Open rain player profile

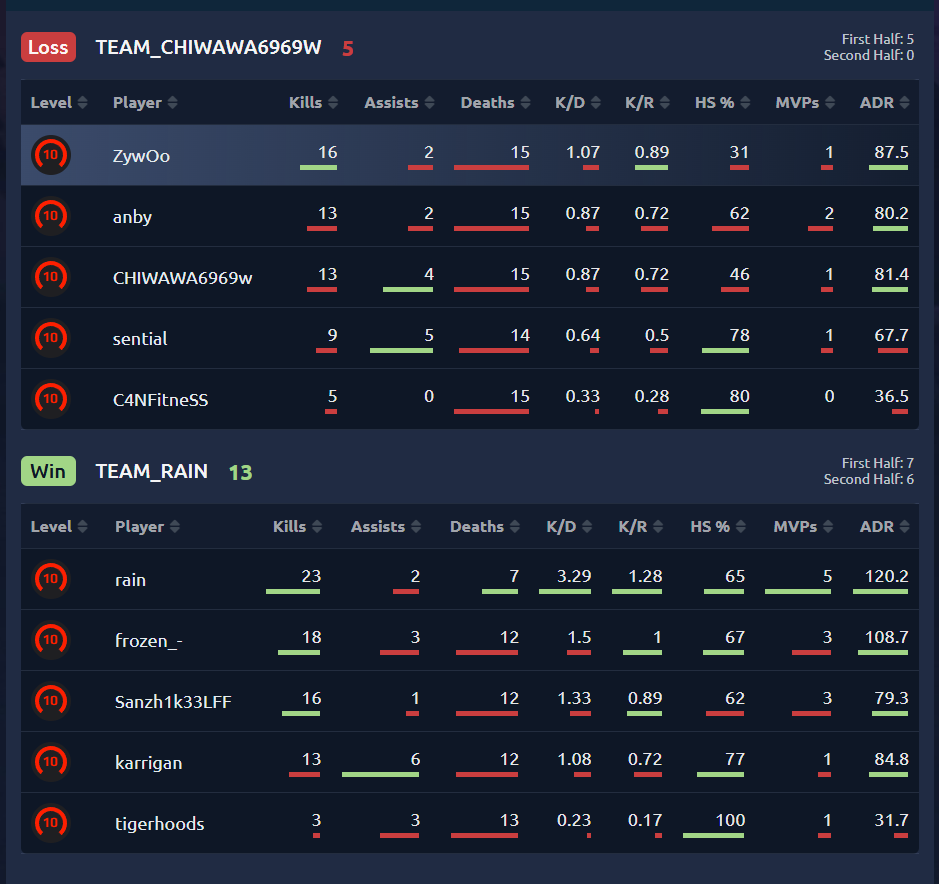click(x=131, y=580)
